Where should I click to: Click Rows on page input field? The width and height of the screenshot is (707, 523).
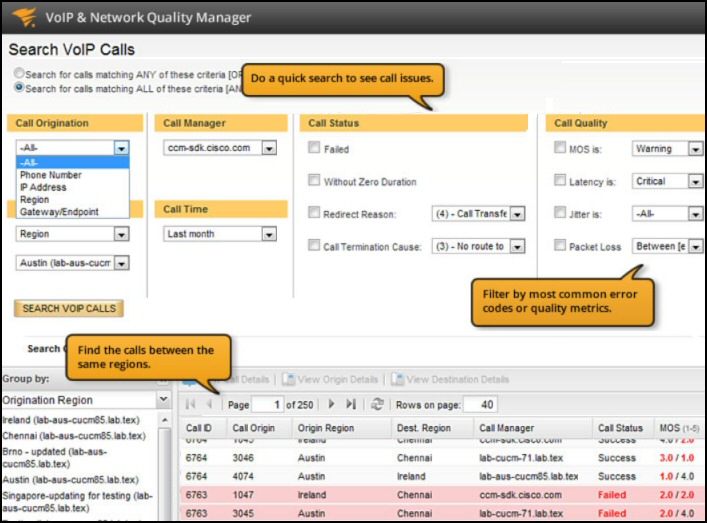480,404
